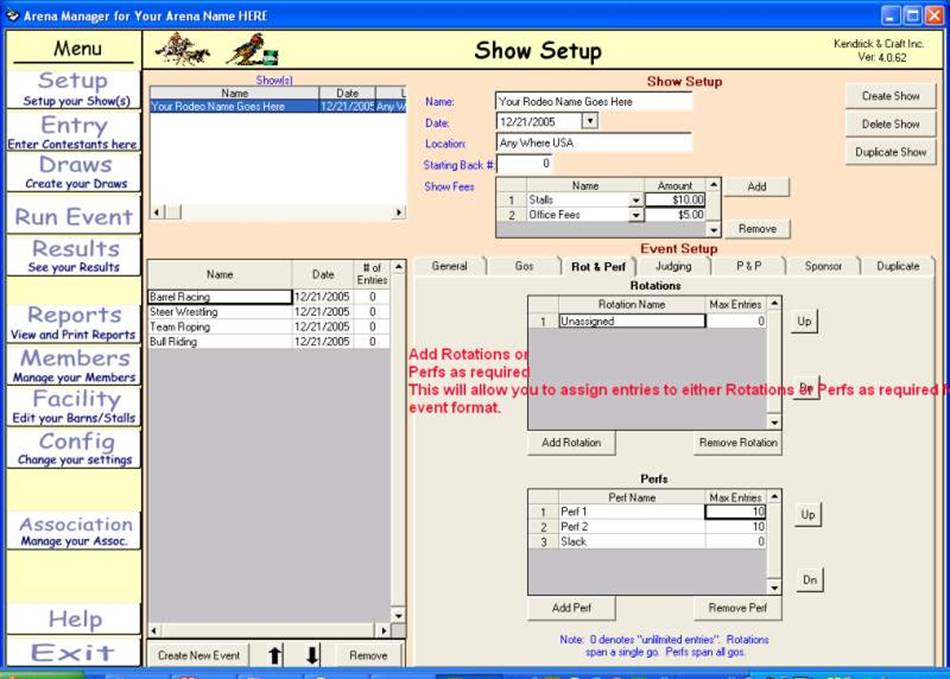Click the Remove Perf button

[737, 608]
